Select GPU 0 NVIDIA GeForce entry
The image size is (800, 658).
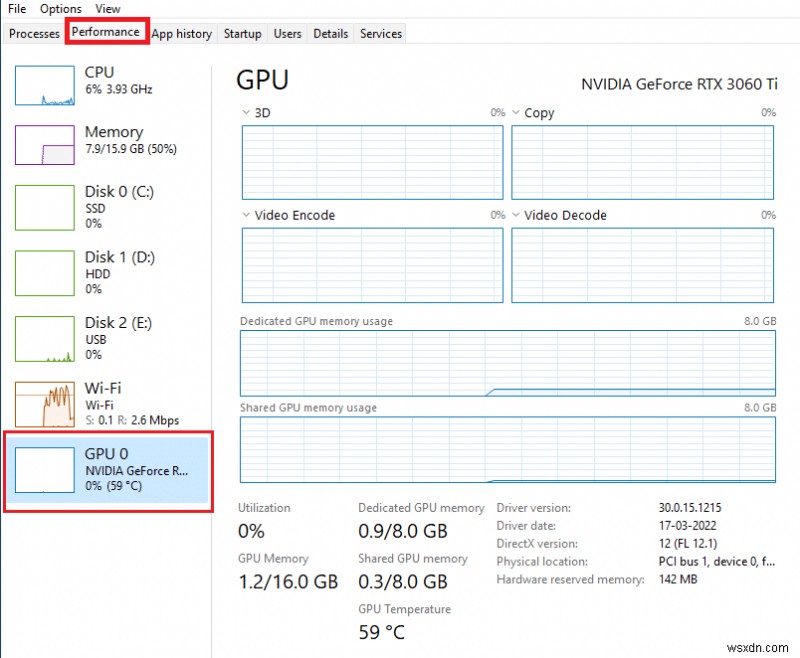(x=108, y=470)
